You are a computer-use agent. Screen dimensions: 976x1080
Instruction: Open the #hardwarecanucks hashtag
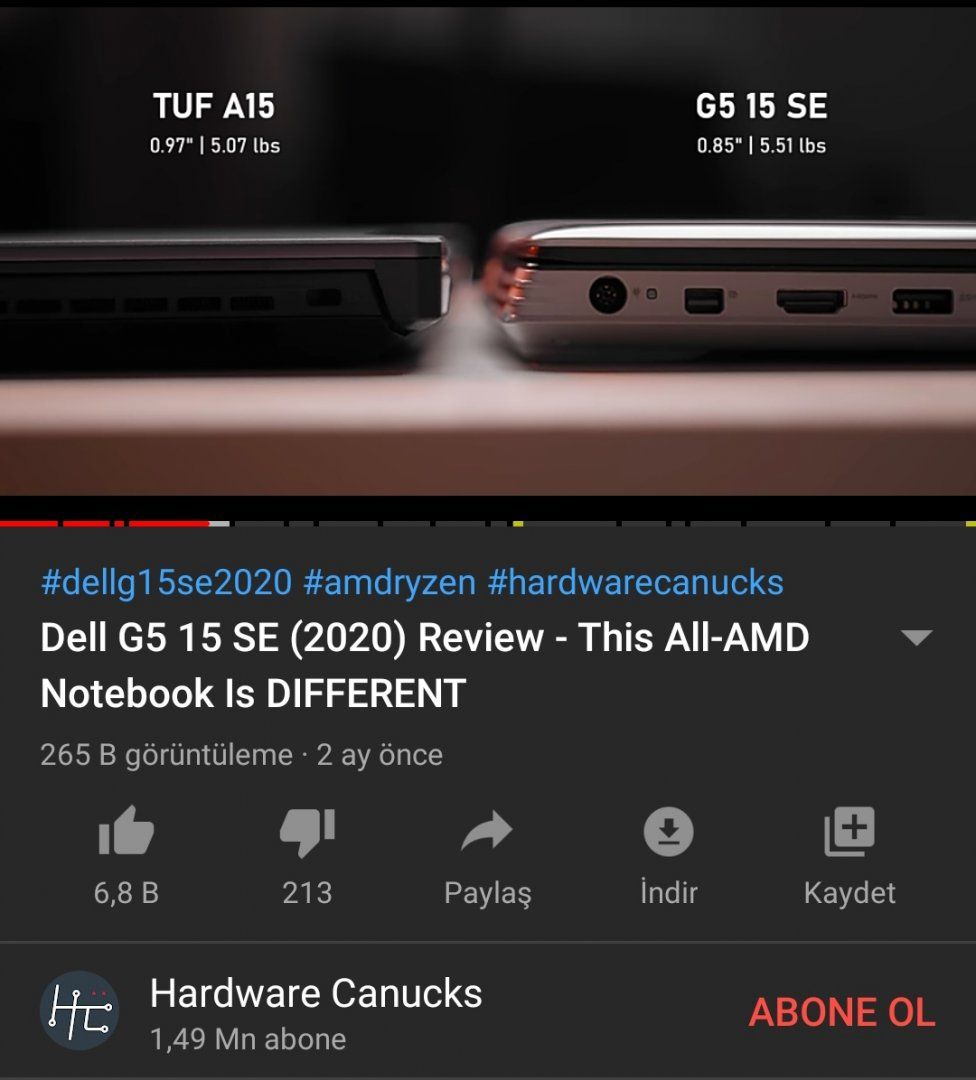pos(635,582)
